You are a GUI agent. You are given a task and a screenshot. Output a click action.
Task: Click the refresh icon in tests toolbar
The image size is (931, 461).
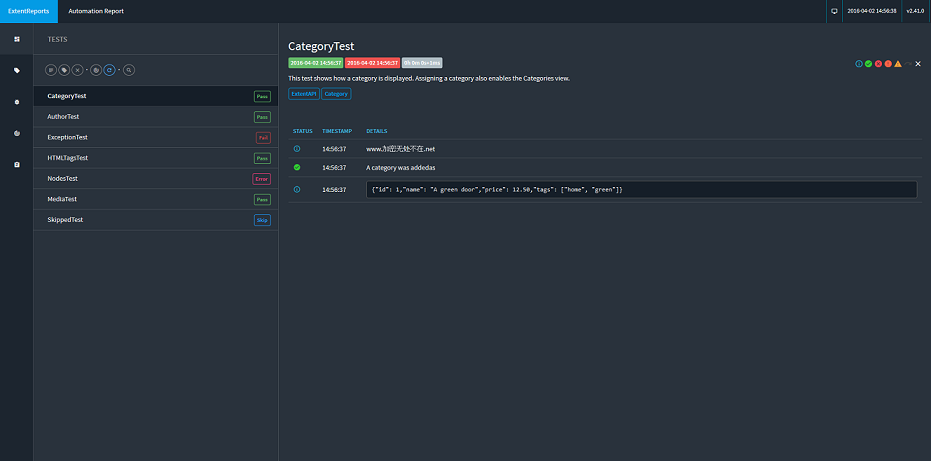[110, 70]
